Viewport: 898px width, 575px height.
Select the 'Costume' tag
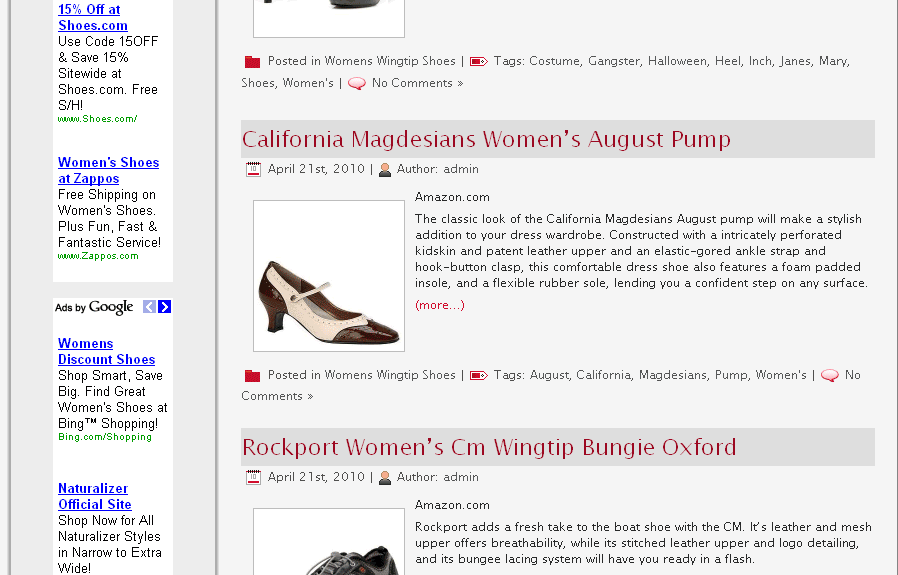[554, 61]
